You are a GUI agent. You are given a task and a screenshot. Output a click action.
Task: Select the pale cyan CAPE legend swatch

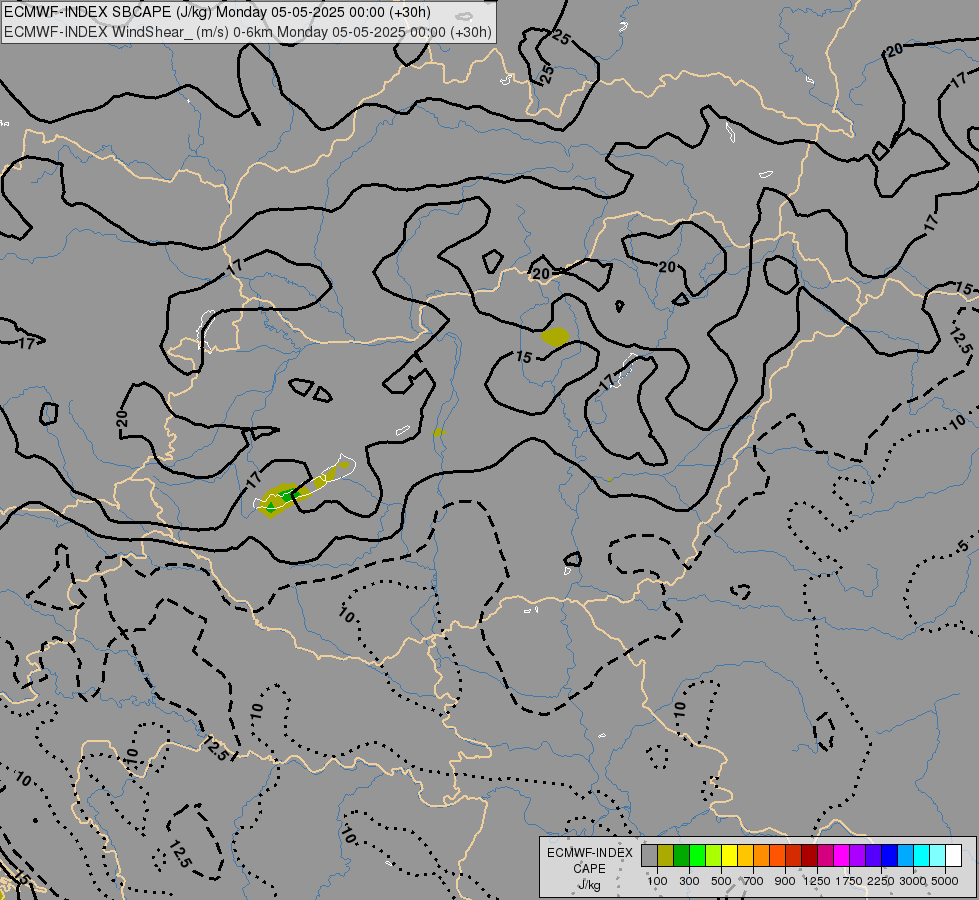click(x=938, y=855)
